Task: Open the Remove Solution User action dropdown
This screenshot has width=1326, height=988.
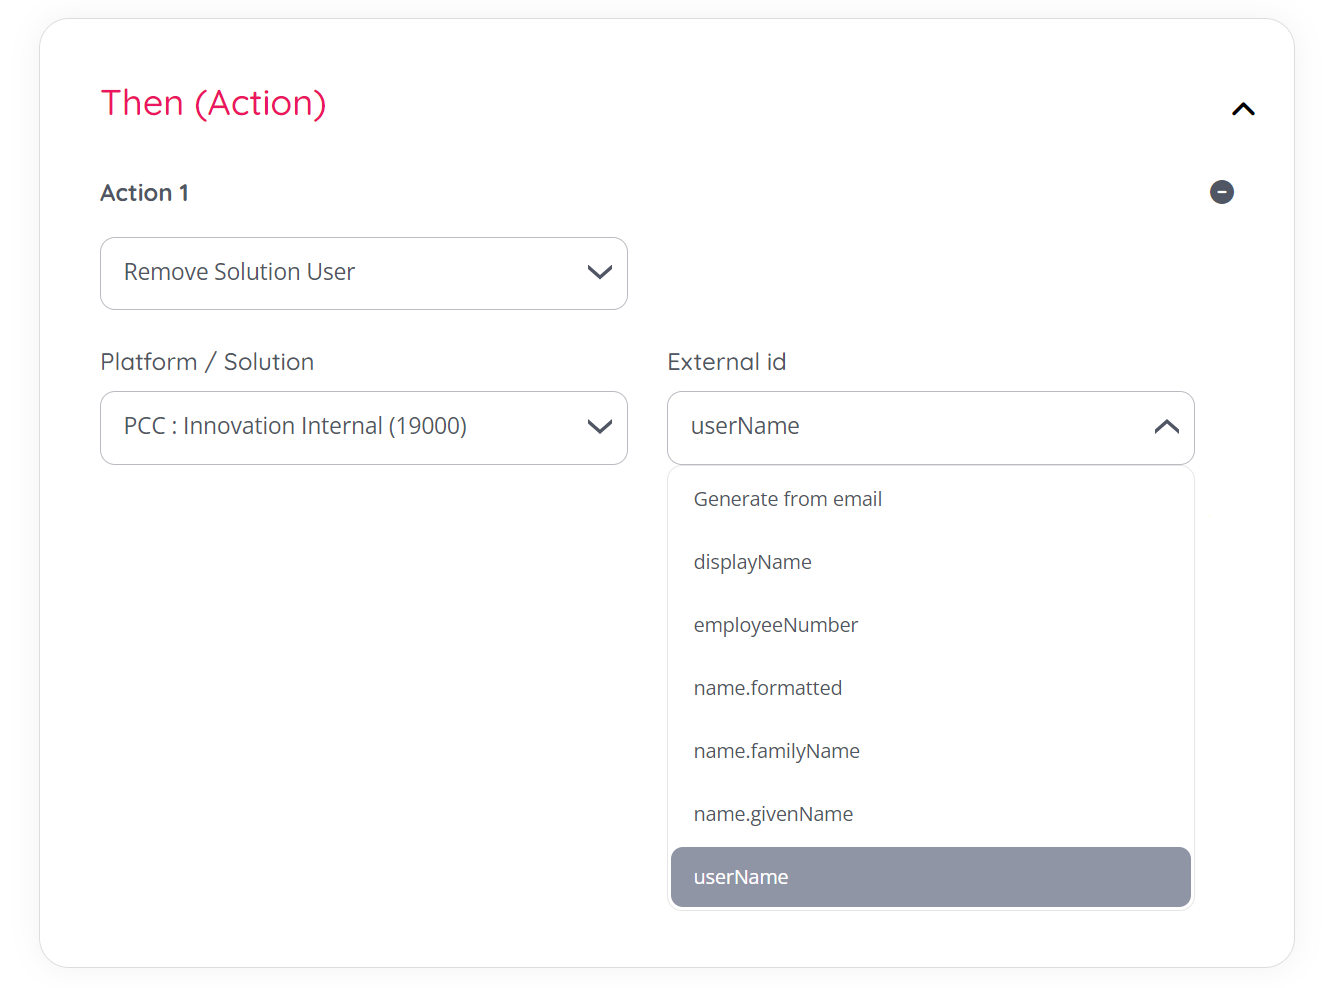Action: tap(340, 273)
